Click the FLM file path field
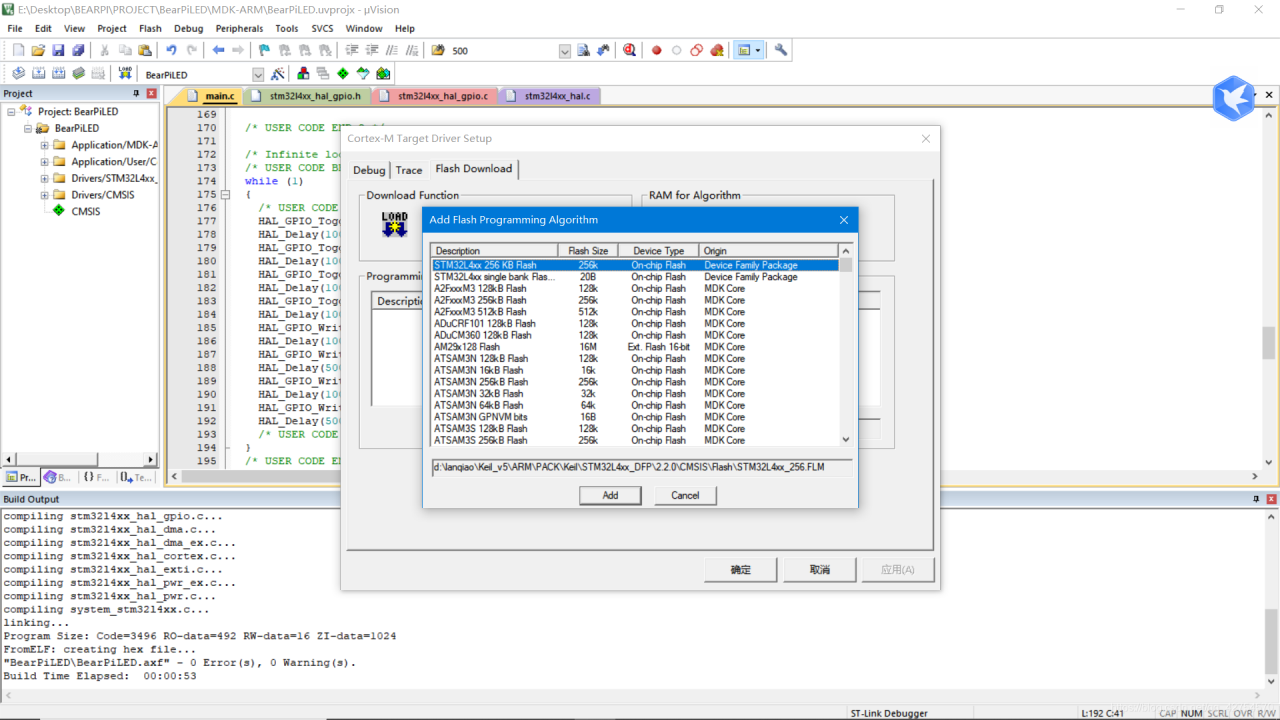The width and height of the screenshot is (1280, 720). click(641, 467)
